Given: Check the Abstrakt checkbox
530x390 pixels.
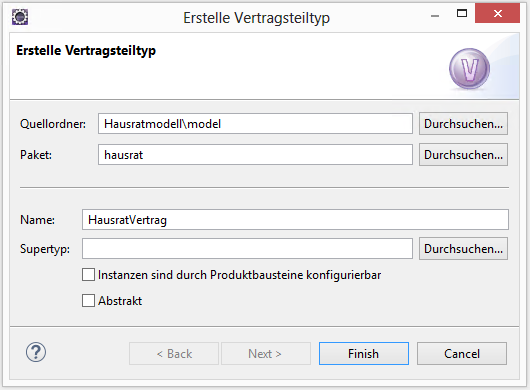Looking at the screenshot, I should click(89, 300).
